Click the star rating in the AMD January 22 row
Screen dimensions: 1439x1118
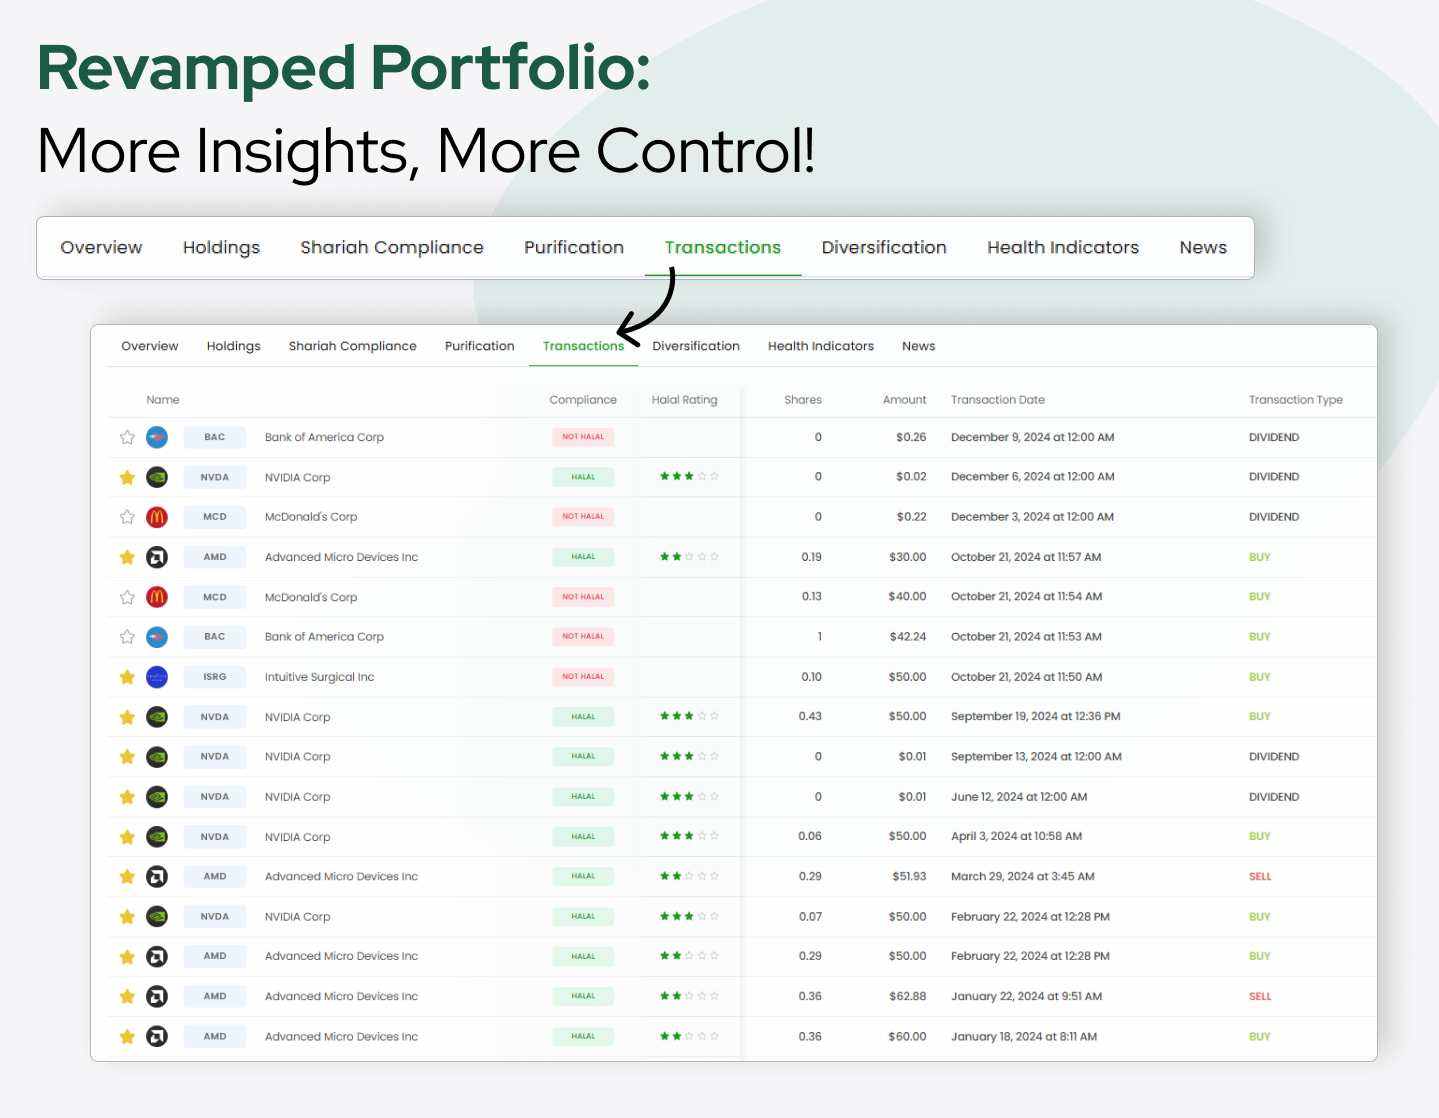pyautogui.click(x=689, y=996)
